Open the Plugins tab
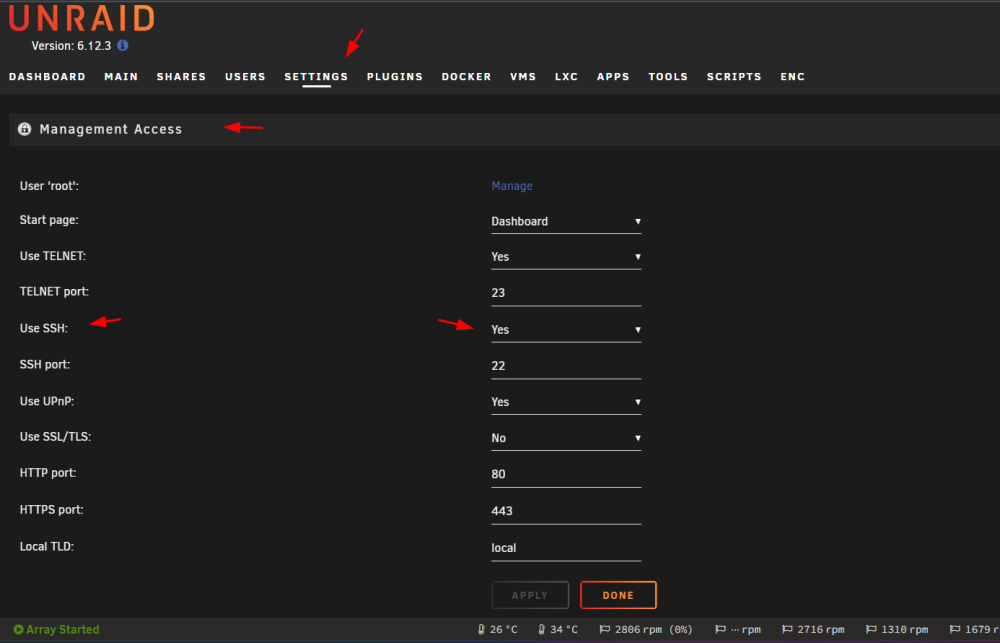The image size is (1000, 643). [395, 77]
